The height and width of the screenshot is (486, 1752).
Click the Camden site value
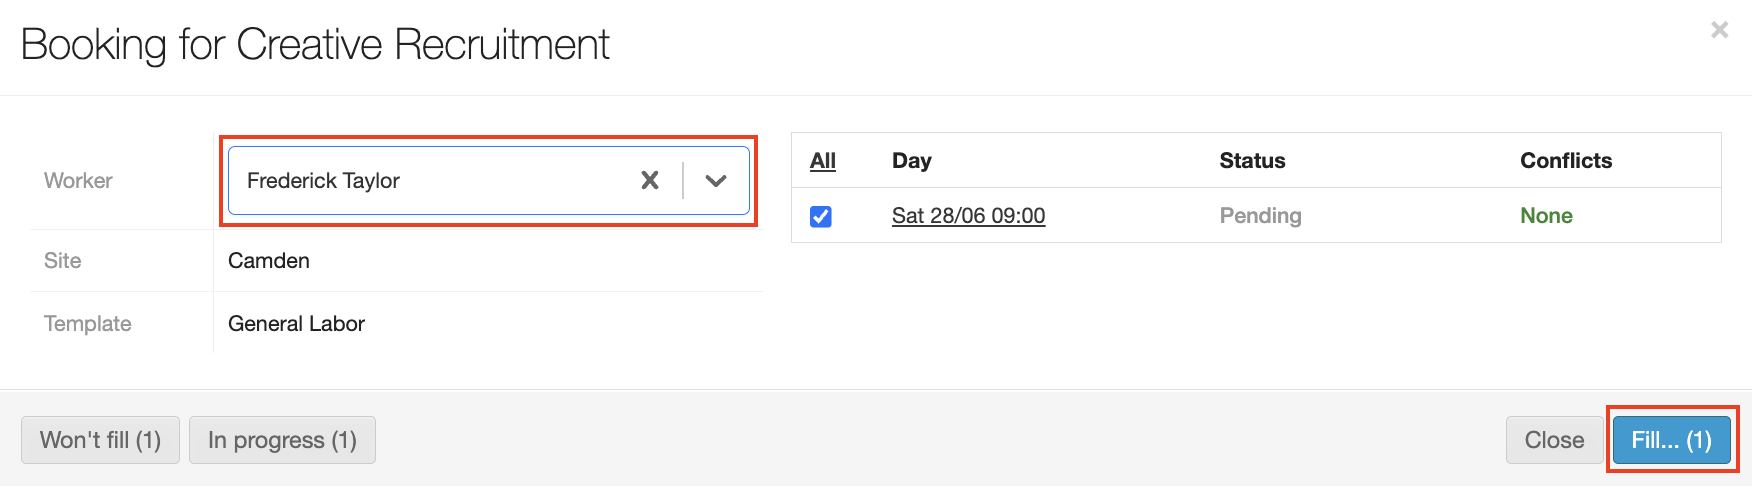pyautogui.click(x=269, y=261)
